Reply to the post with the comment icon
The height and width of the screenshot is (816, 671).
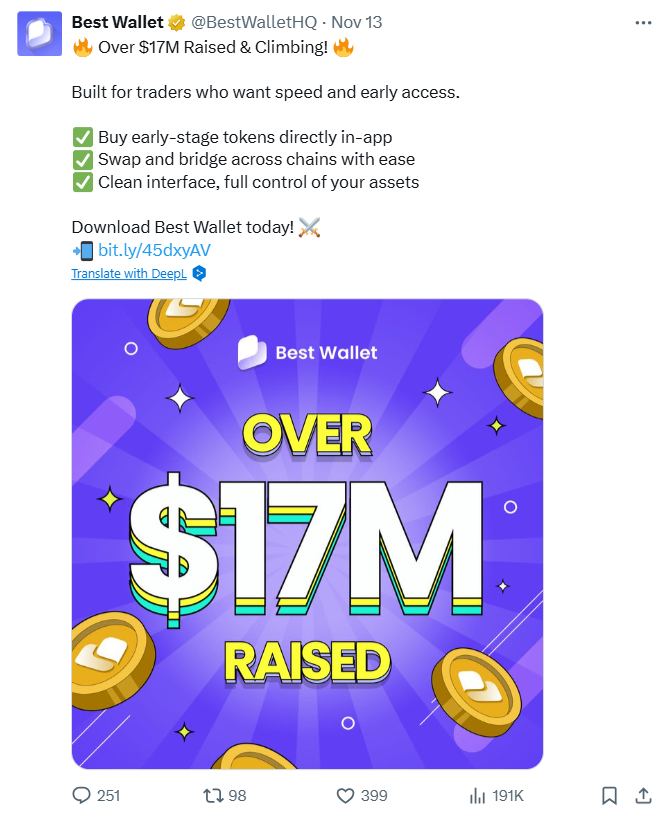[x=82, y=795]
